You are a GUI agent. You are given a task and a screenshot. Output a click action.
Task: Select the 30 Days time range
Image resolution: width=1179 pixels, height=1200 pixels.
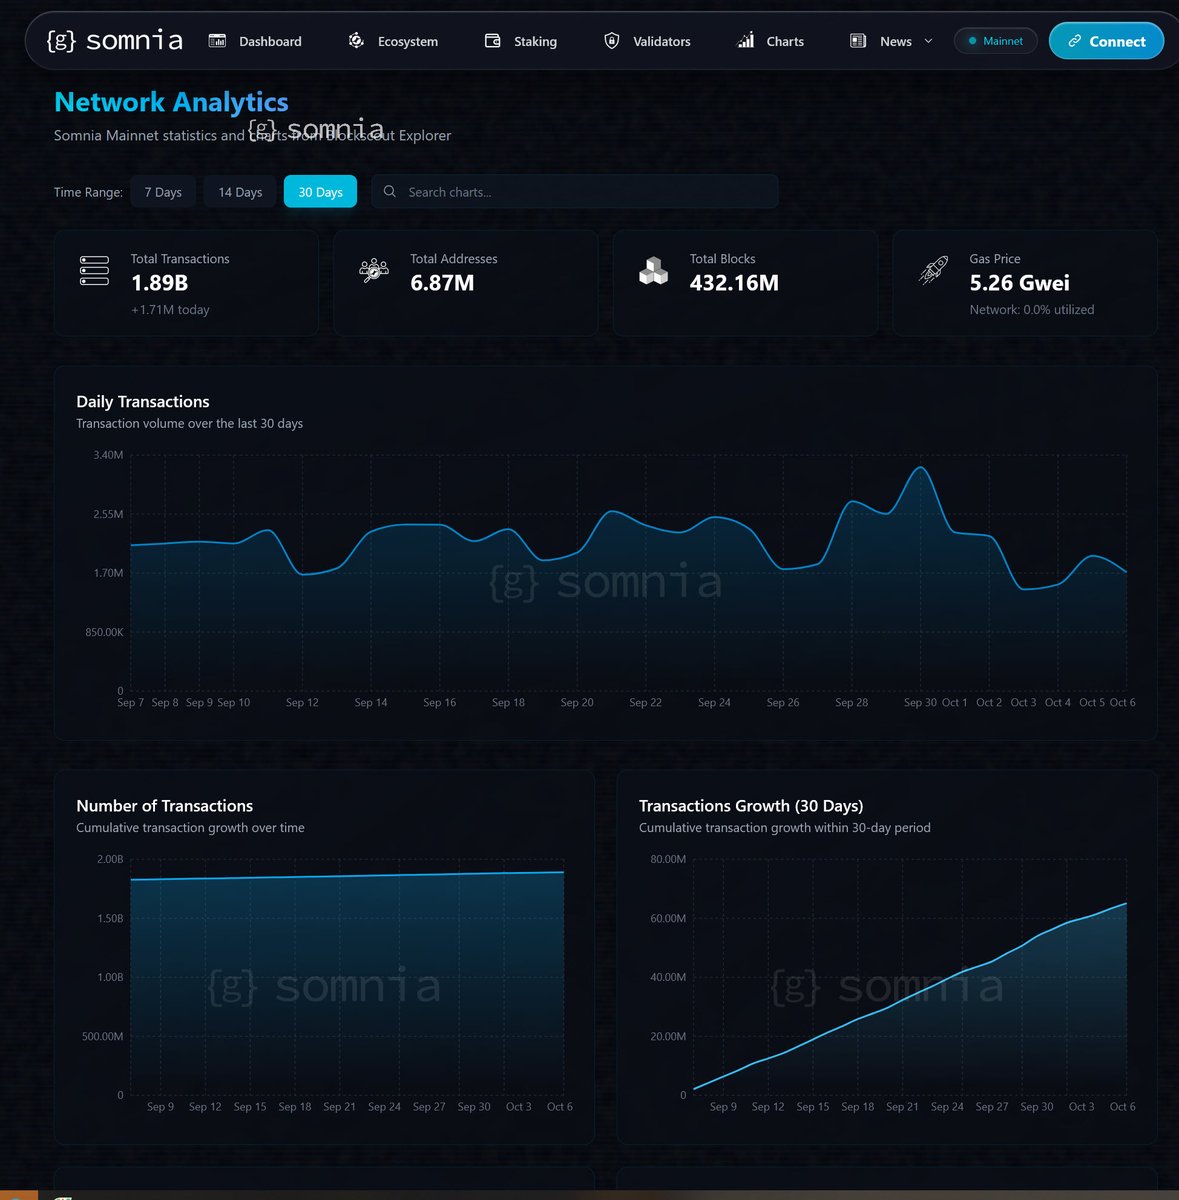[320, 192]
